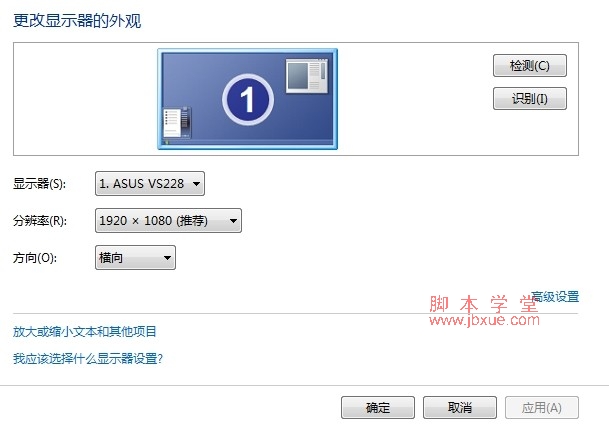609x448 pixels.
Task: Click the 识别(I) identify button
Action: 530,99
